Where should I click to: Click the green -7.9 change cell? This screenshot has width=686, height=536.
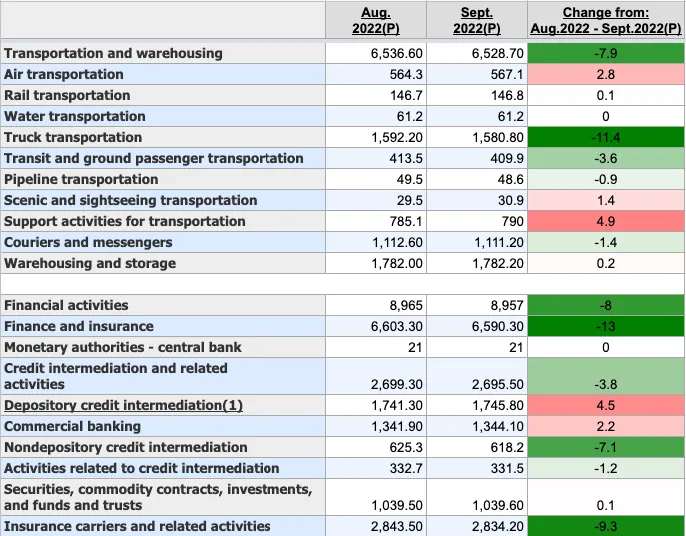(x=606, y=53)
